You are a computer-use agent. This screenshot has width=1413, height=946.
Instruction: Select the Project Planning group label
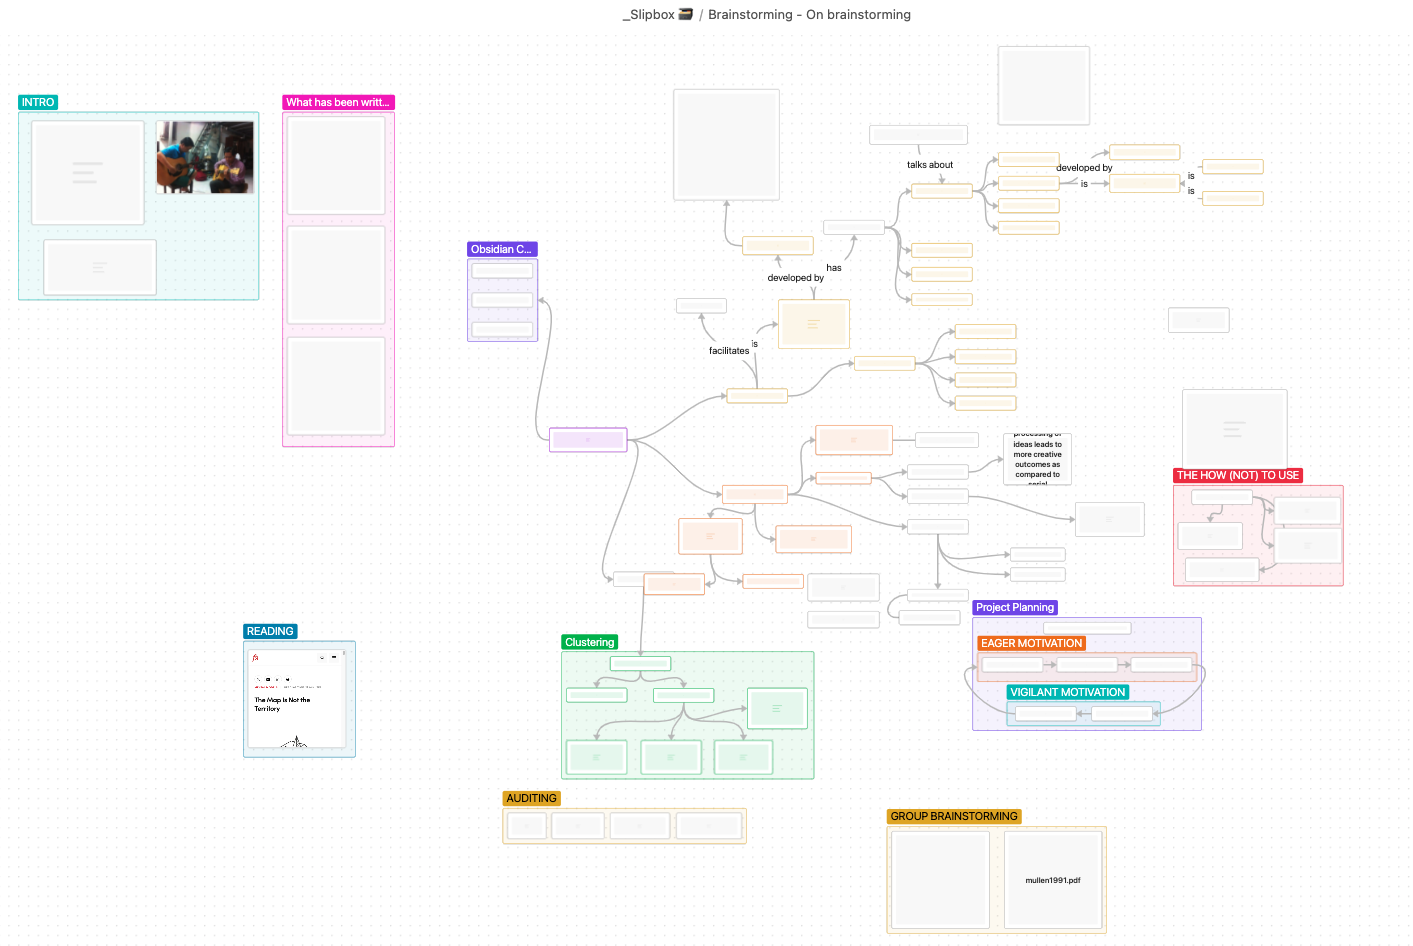coord(1014,608)
